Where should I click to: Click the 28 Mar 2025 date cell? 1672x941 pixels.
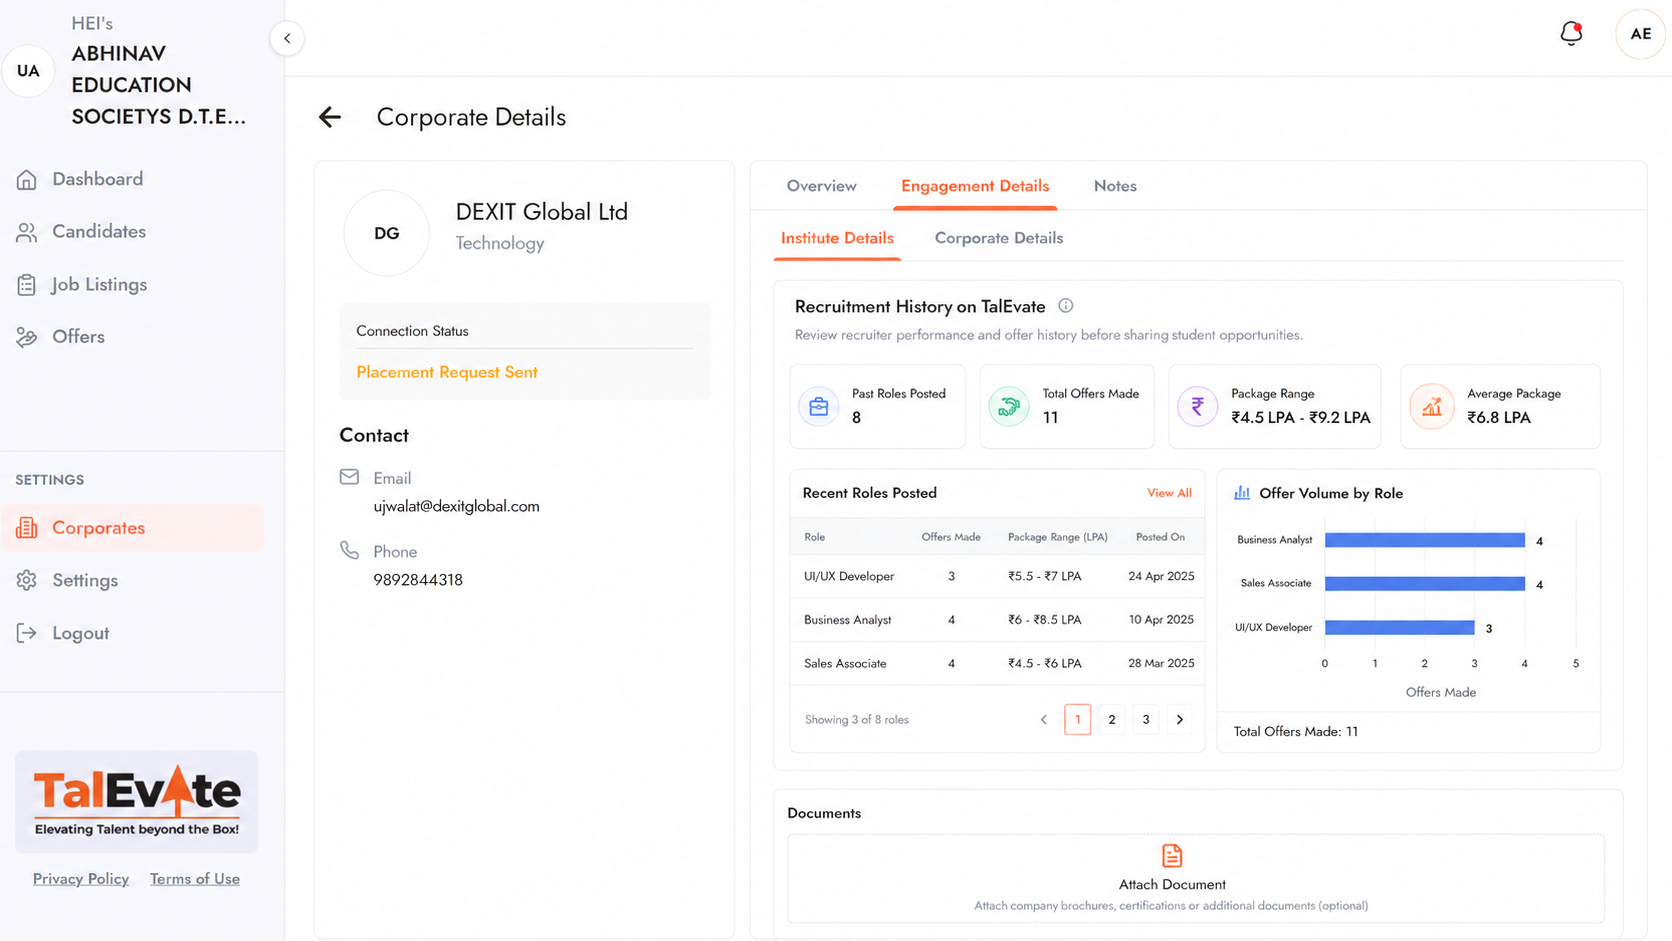click(1161, 664)
